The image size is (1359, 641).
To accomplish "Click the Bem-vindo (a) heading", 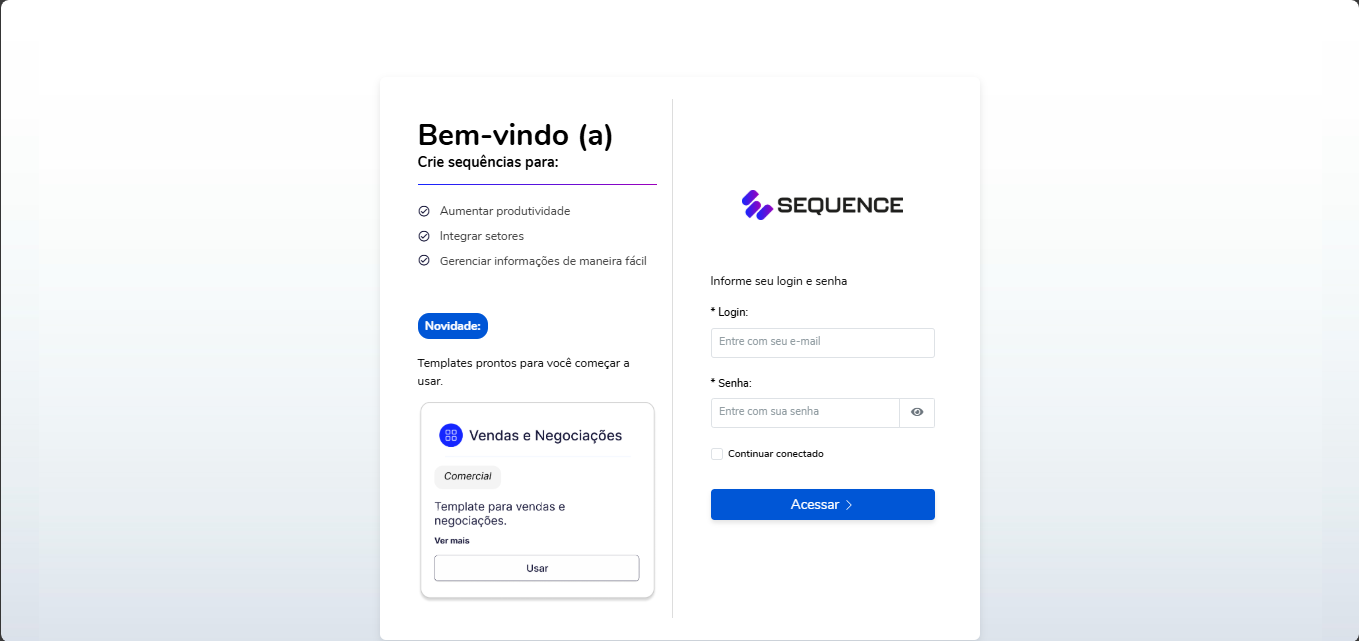I will (x=515, y=135).
